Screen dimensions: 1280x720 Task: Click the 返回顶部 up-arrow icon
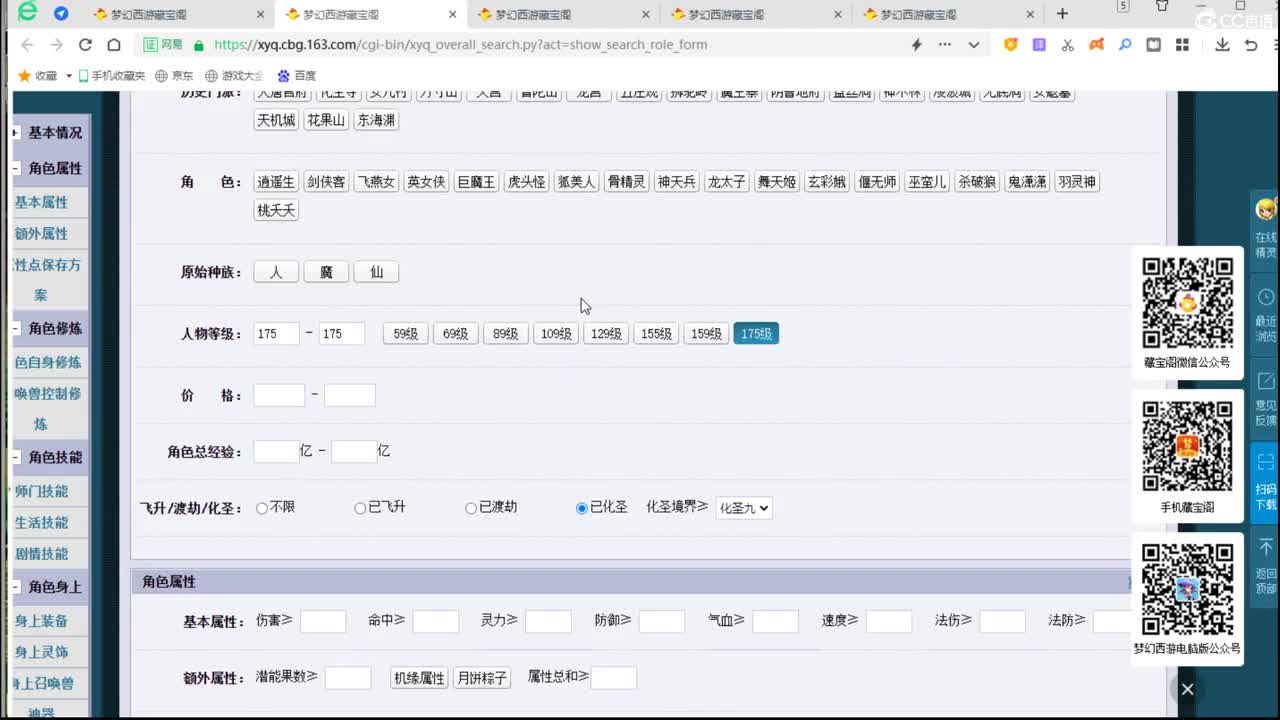pos(1266,547)
